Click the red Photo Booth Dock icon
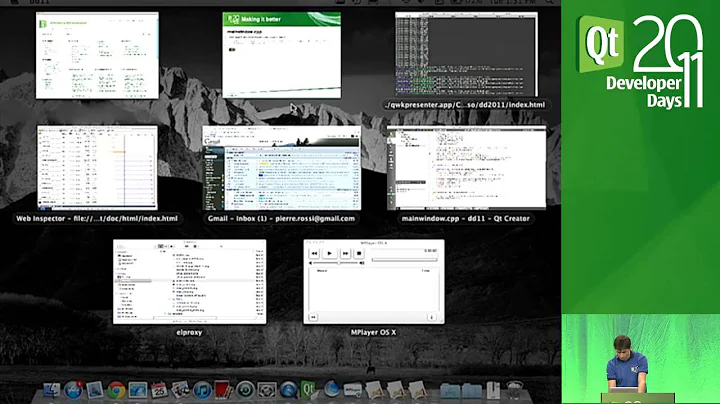Image resolution: width=720 pixels, height=404 pixels. pyautogui.click(x=224, y=390)
